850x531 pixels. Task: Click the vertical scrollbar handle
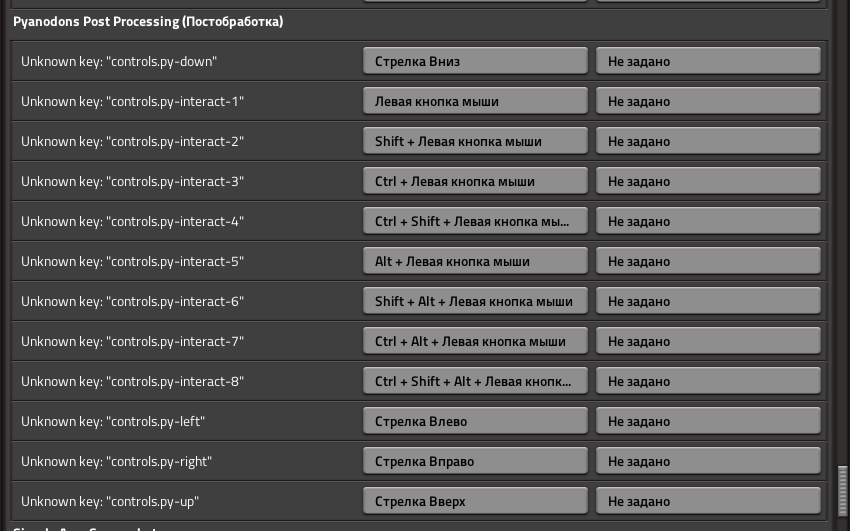click(842, 490)
